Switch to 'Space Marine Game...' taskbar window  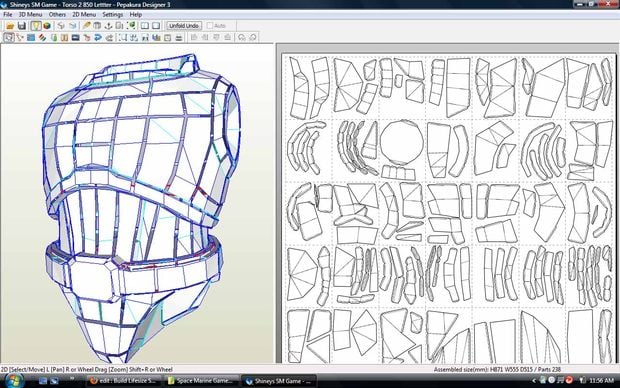pos(202,381)
